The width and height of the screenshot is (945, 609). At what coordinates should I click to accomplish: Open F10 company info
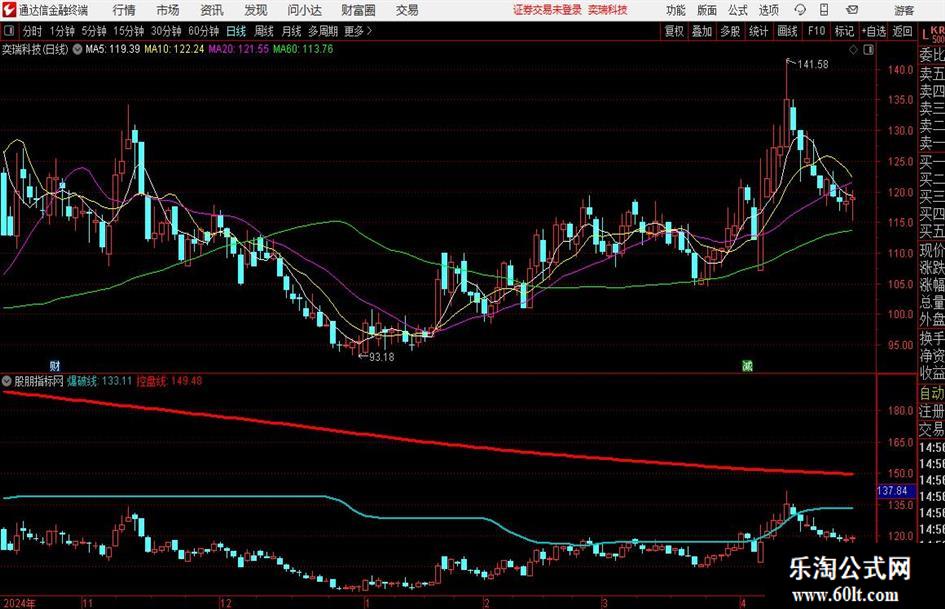[816, 31]
